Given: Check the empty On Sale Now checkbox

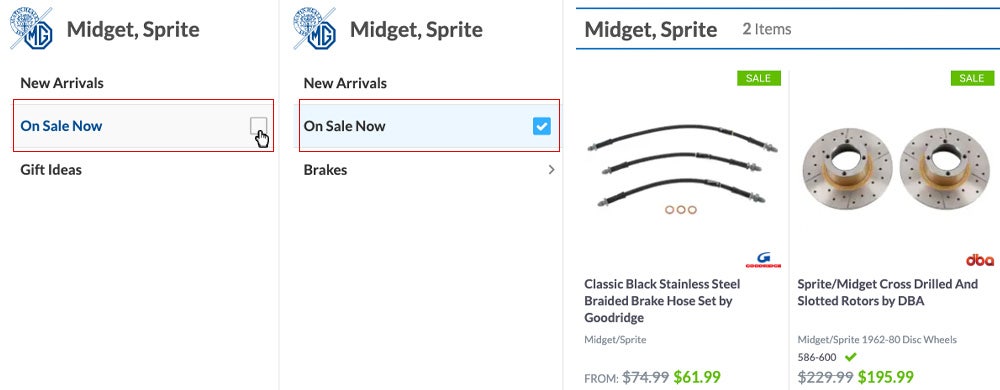Looking at the screenshot, I should (259, 126).
